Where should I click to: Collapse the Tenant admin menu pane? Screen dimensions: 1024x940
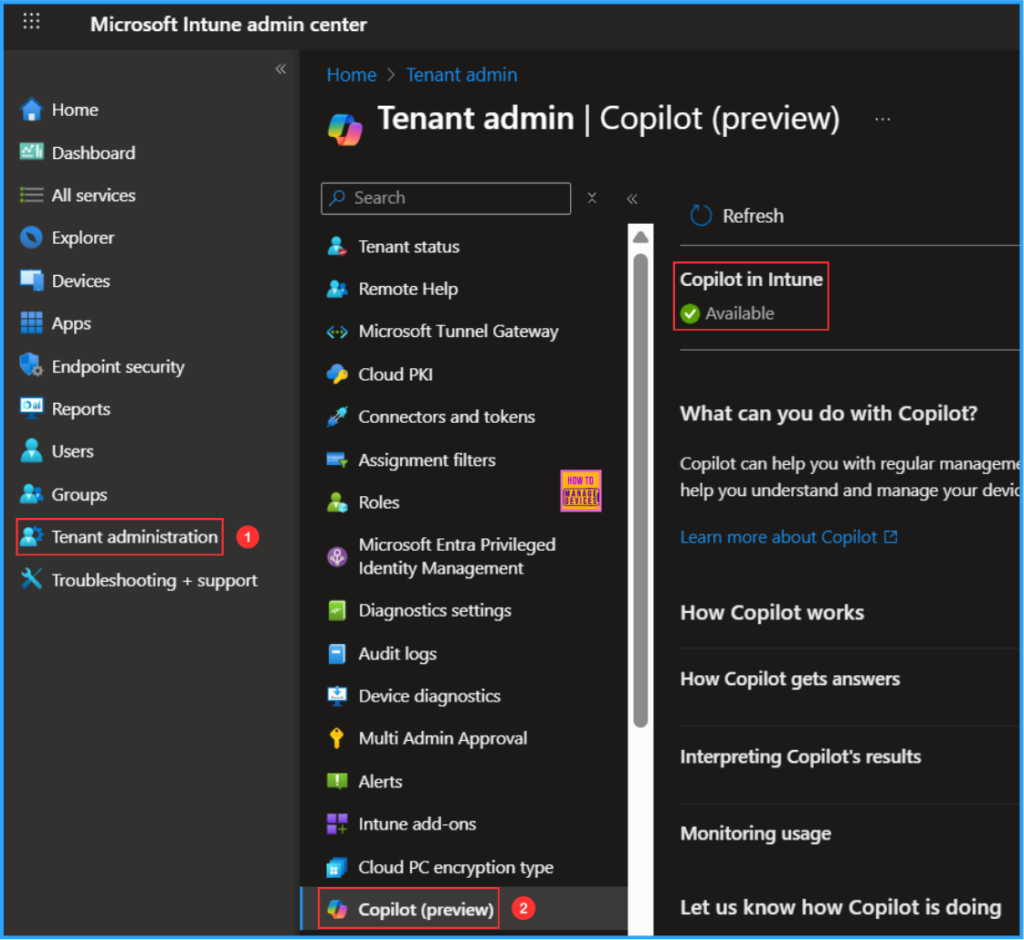(632, 199)
